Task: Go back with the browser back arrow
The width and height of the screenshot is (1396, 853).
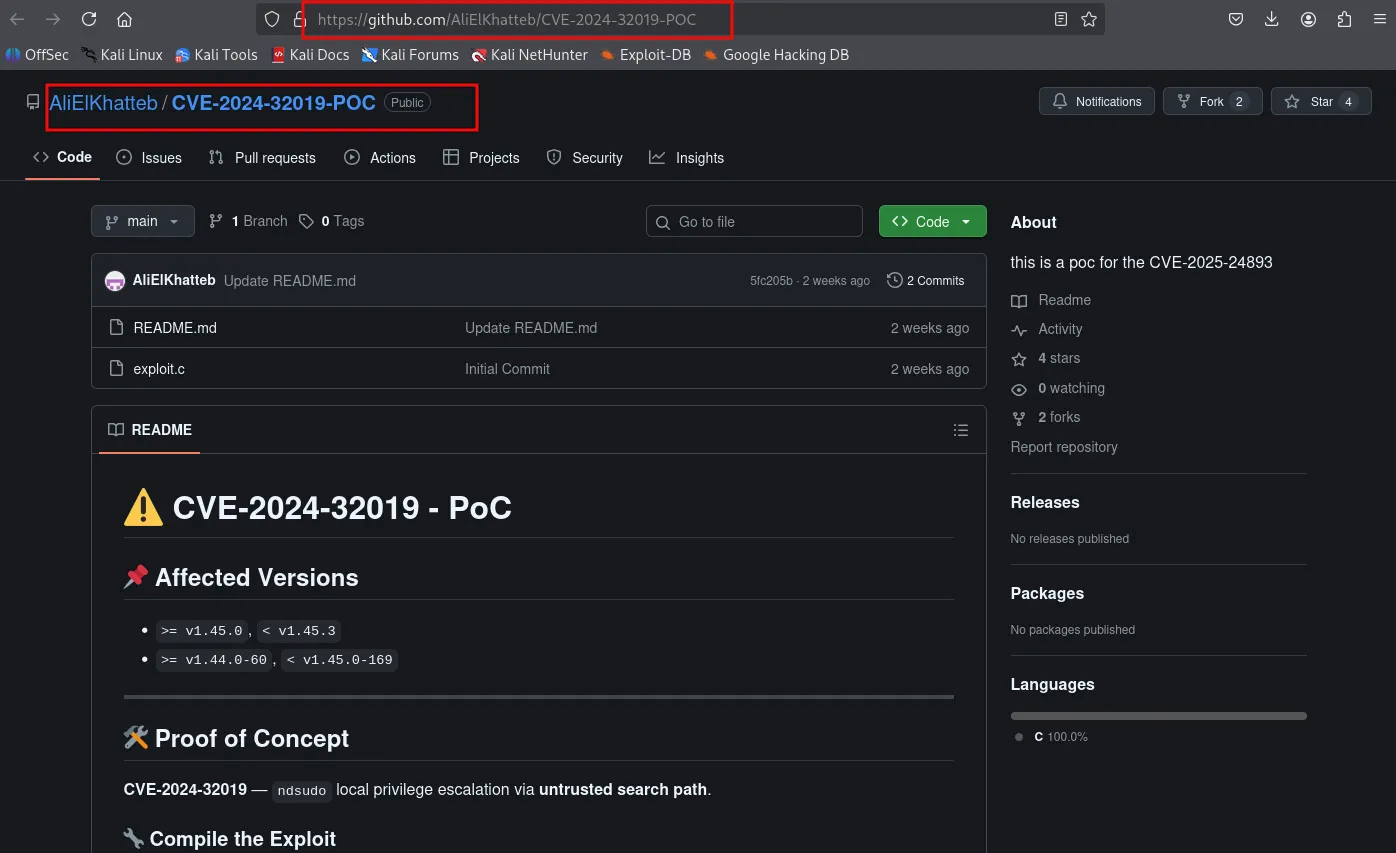Action: click(x=17, y=19)
